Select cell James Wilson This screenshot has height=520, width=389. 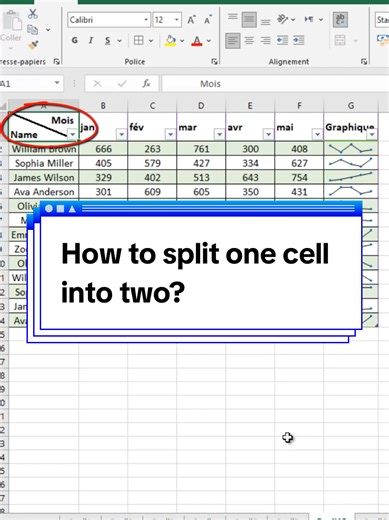(44, 178)
